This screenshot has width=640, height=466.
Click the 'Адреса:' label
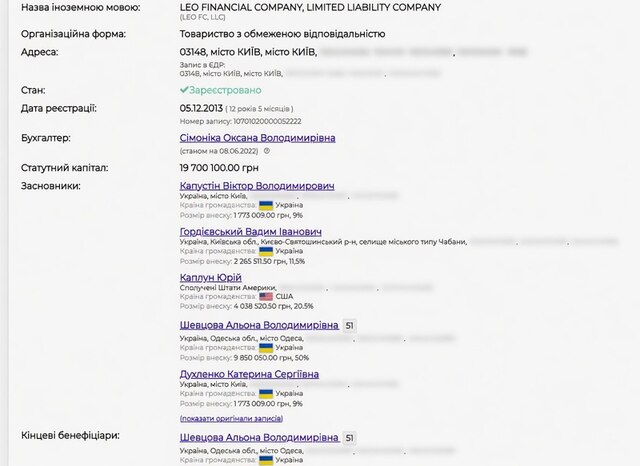tap(40, 52)
